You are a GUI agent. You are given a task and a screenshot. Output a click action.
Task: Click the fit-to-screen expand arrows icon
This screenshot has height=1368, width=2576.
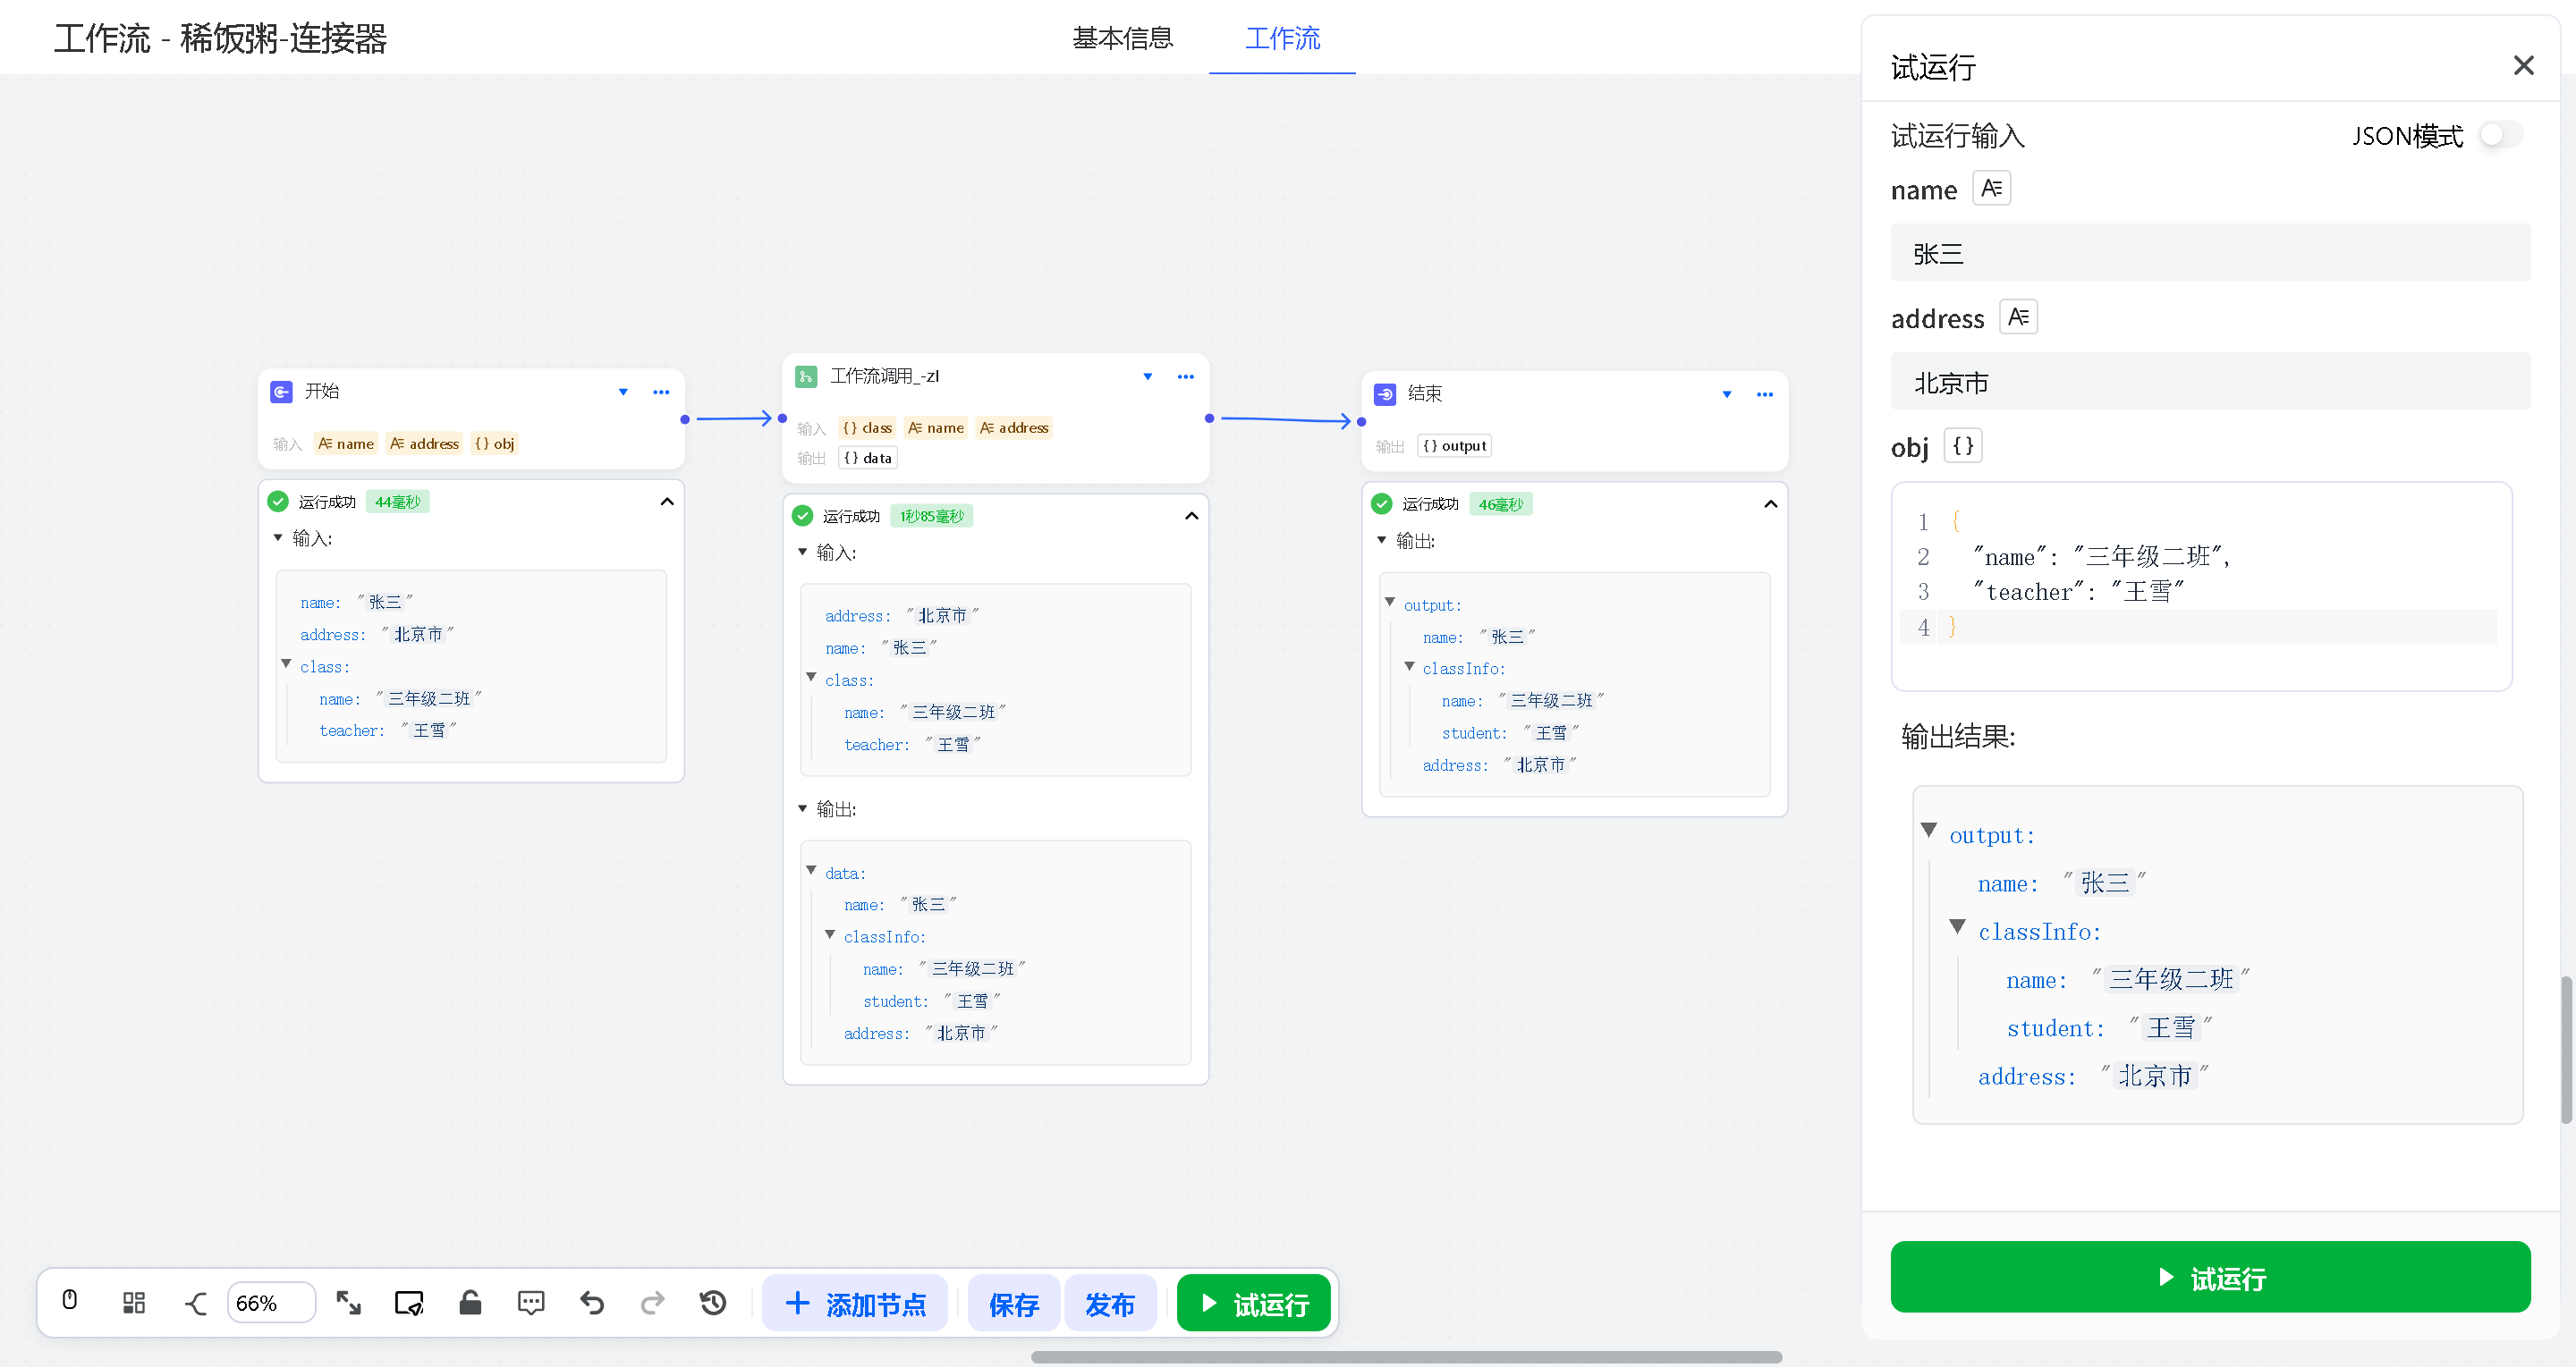click(348, 1302)
